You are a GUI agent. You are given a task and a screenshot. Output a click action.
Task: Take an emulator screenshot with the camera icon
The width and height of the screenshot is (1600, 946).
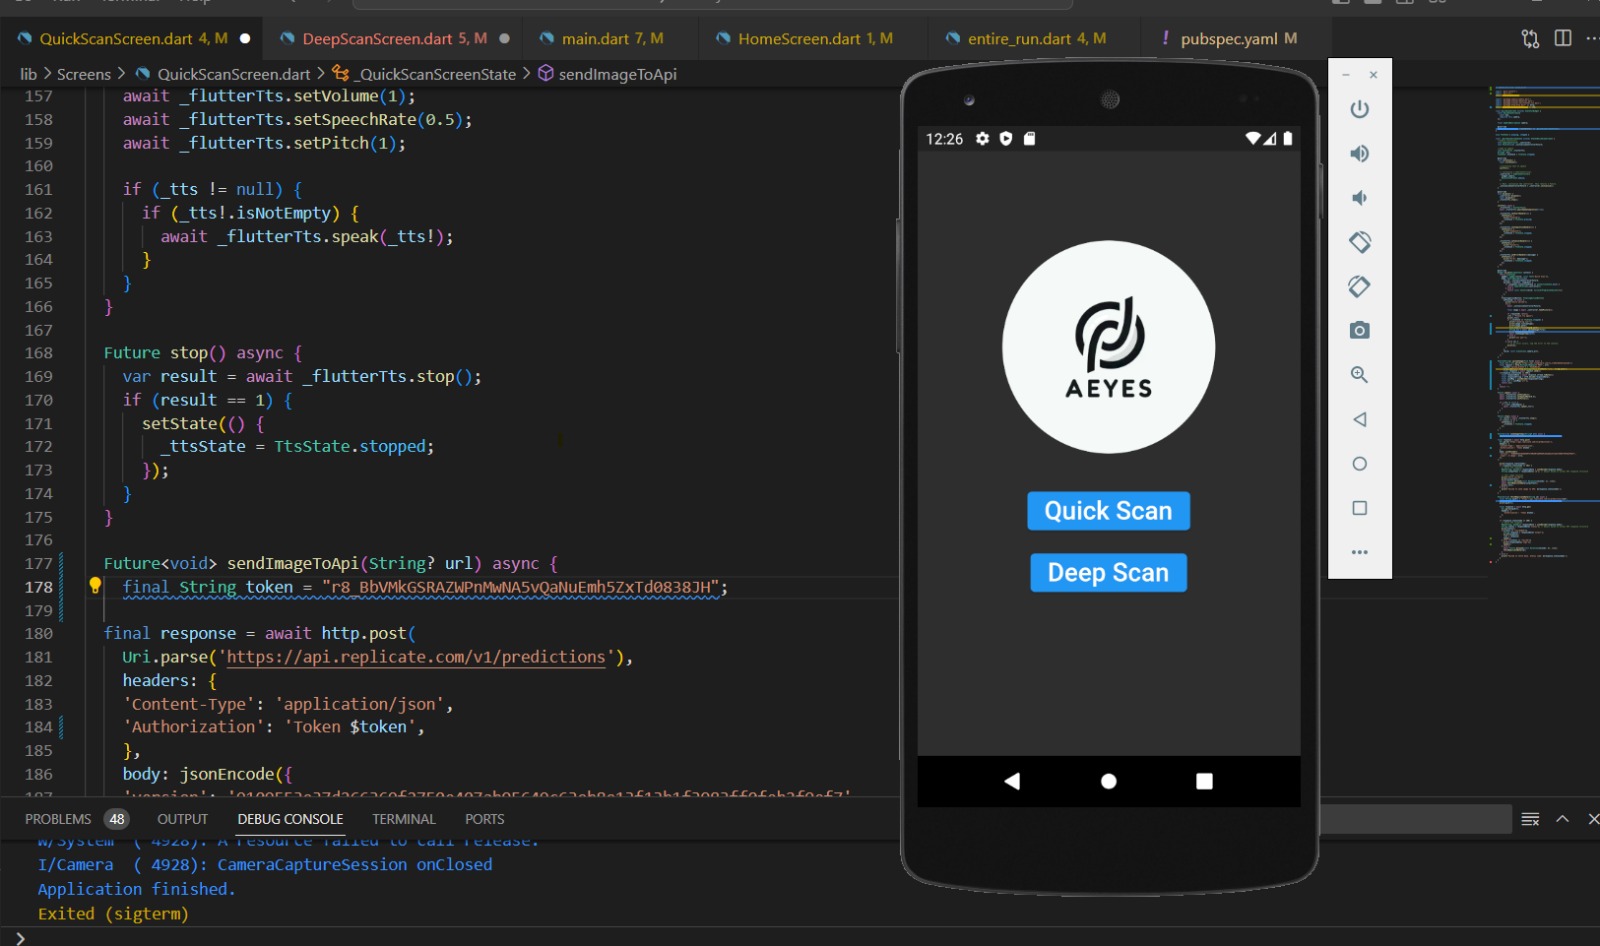point(1359,330)
